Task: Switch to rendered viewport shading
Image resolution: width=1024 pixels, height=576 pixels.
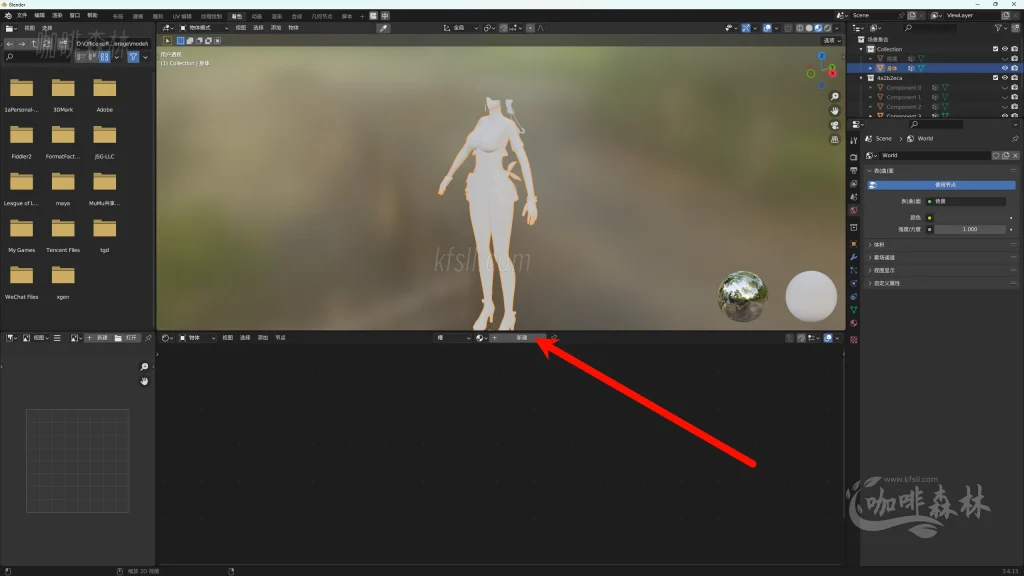Action: (x=827, y=28)
